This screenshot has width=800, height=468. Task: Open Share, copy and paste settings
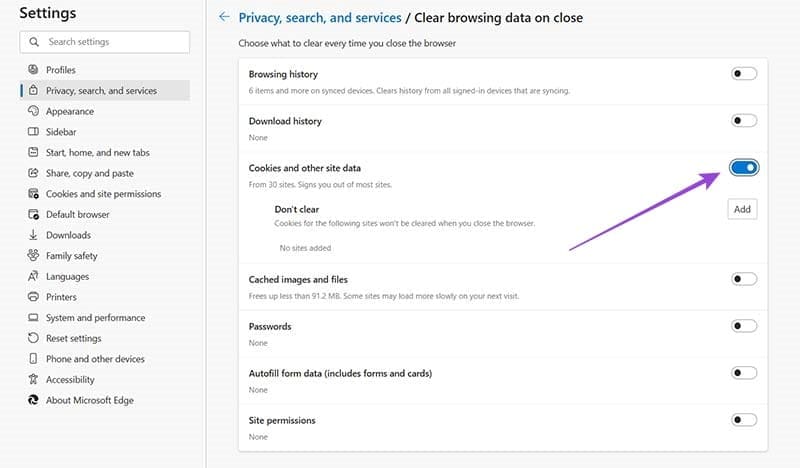coord(105,173)
